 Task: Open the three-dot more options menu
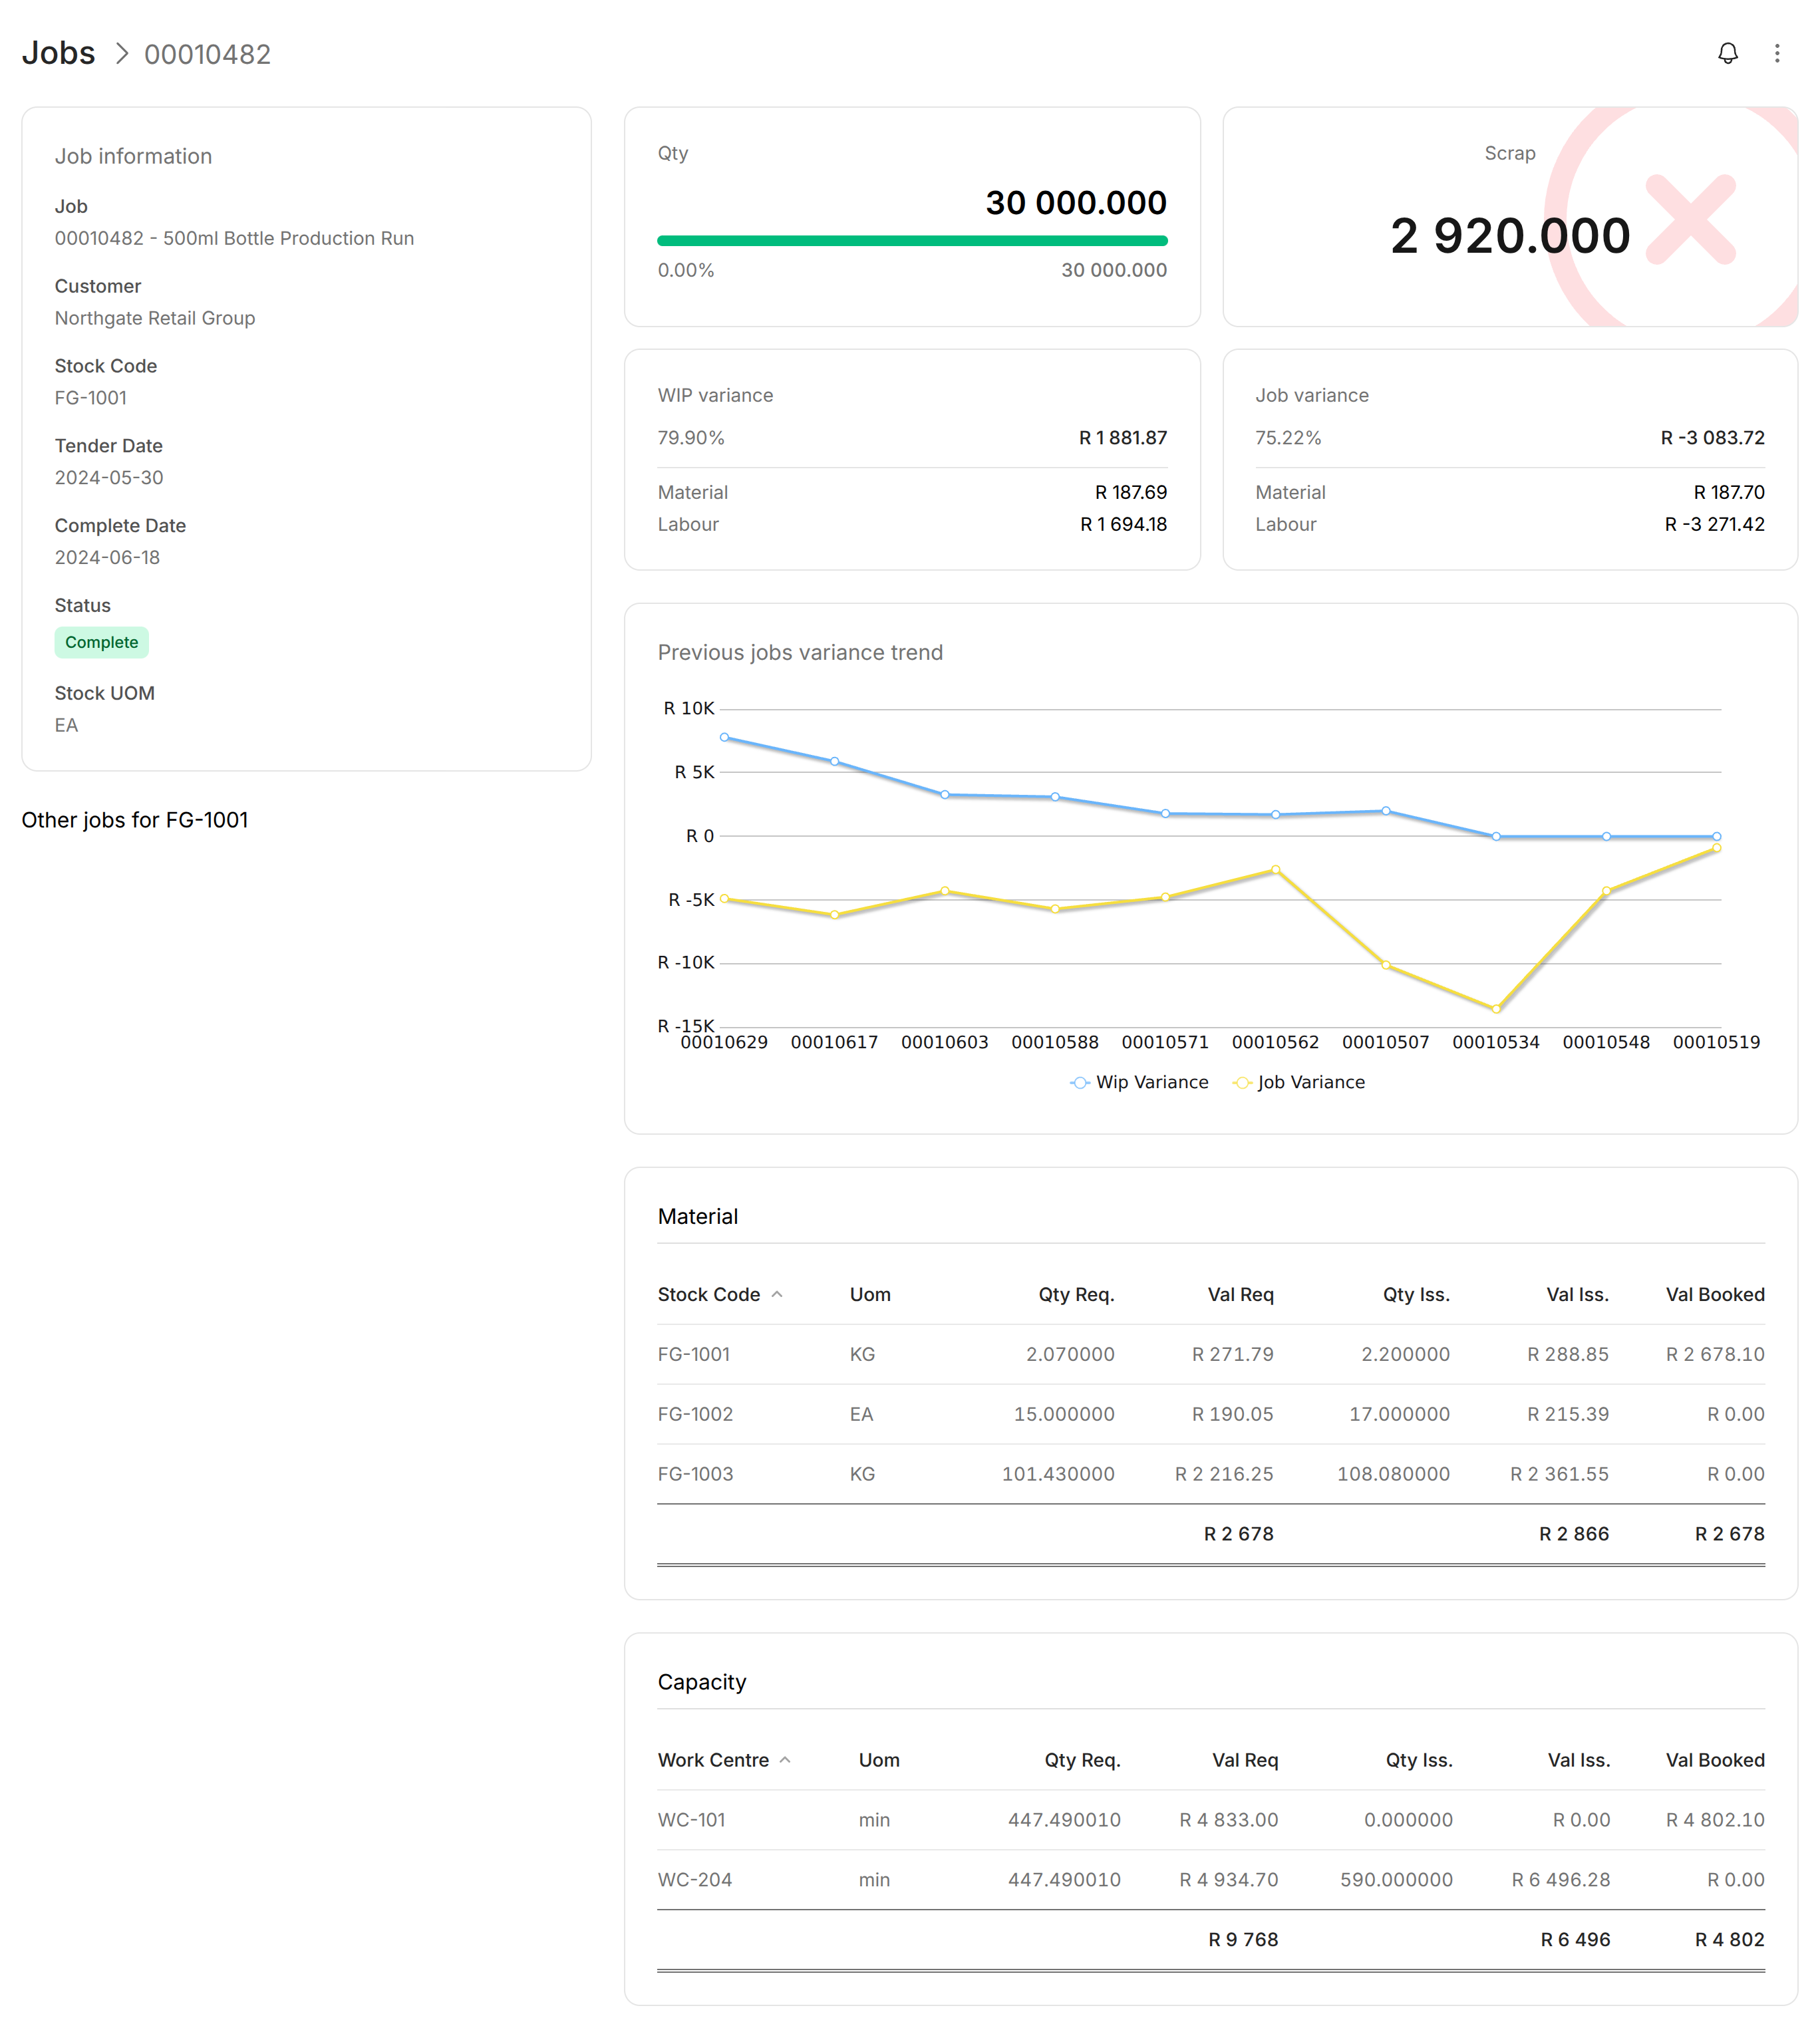click(1777, 53)
